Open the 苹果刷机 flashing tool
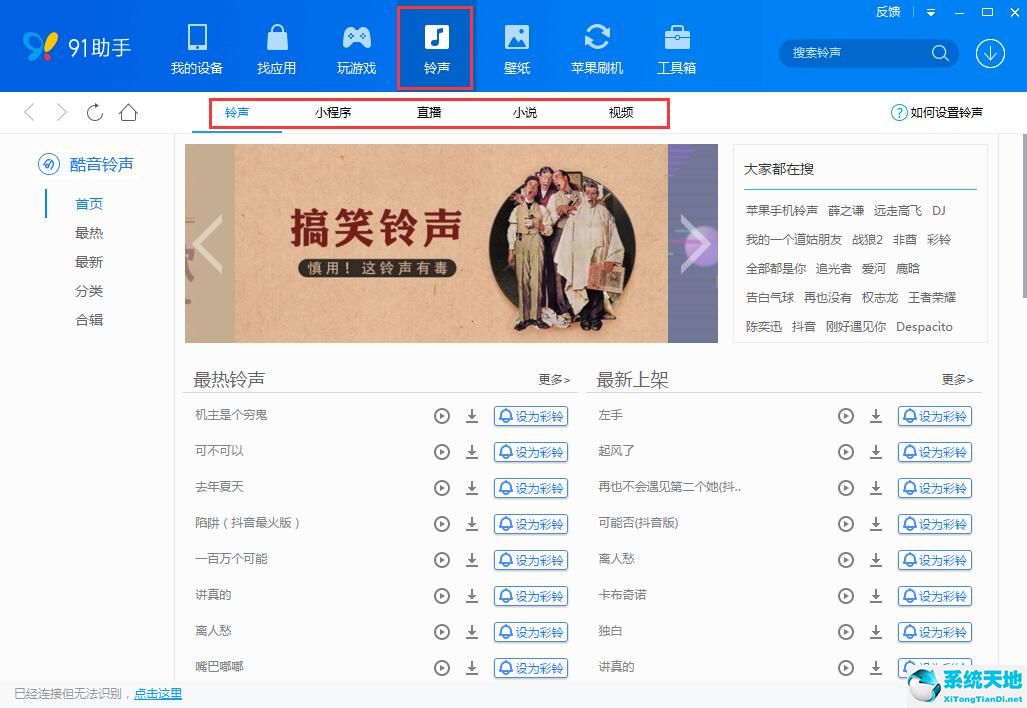The image size is (1027, 708). (597, 47)
